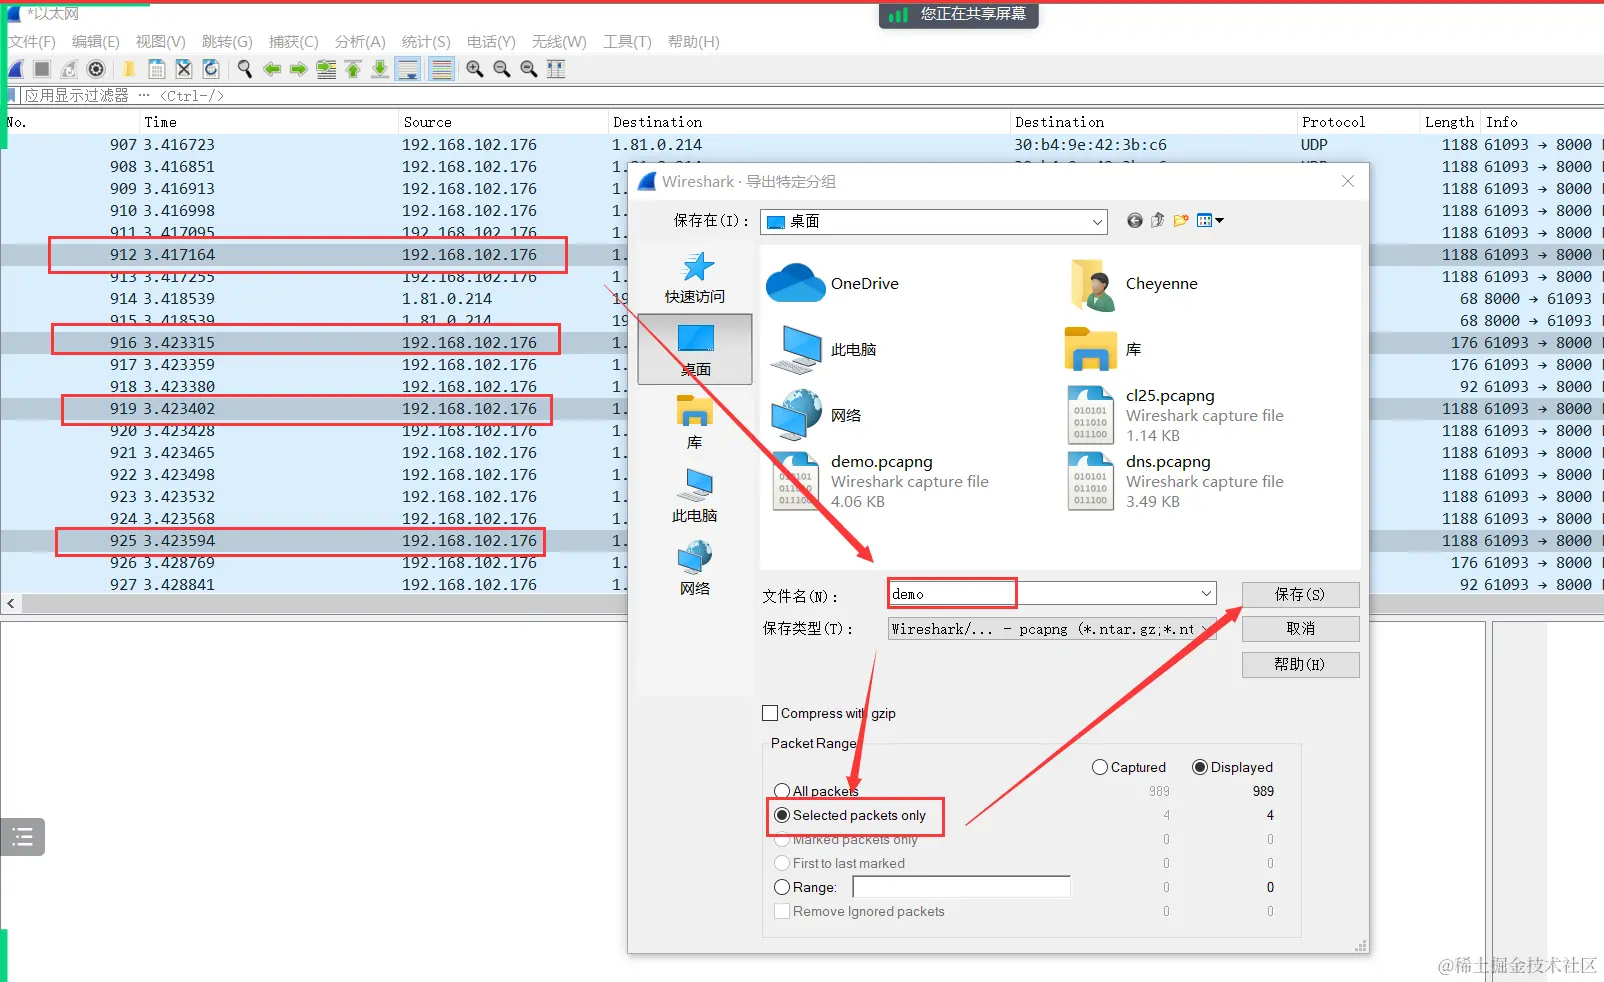The image size is (1604, 982).
Task: Open capture options gear icon
Action: click(x=96, y=69)
